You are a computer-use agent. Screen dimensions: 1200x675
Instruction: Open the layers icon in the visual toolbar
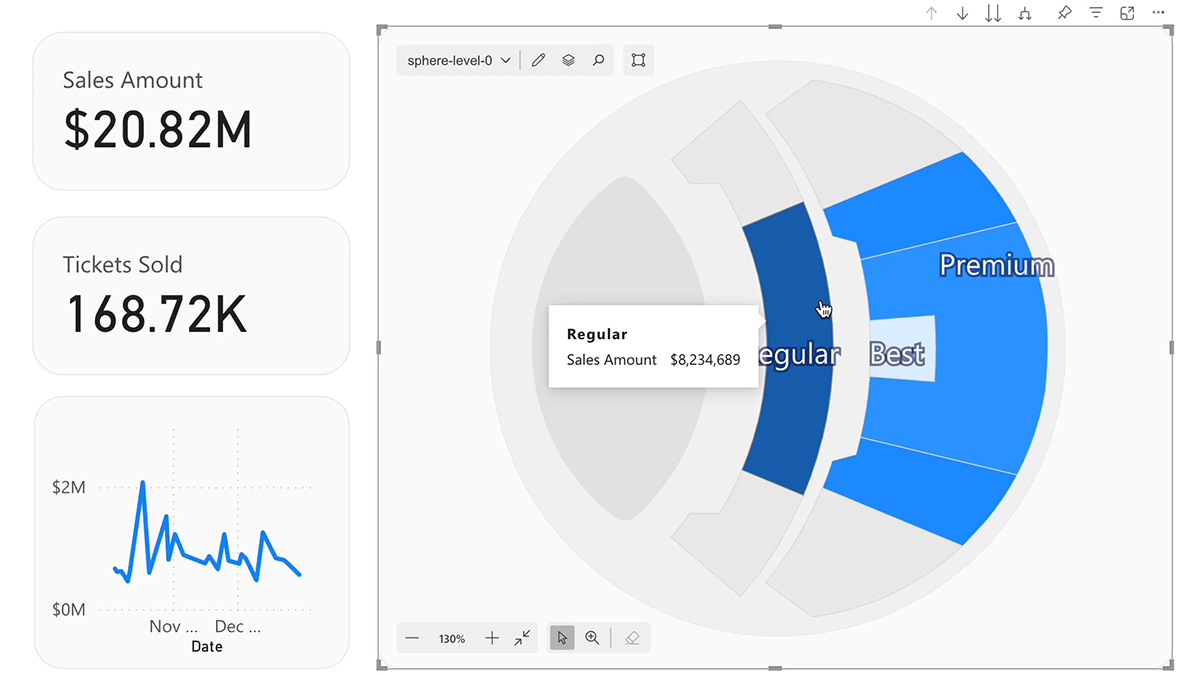[x=568, y=60]
